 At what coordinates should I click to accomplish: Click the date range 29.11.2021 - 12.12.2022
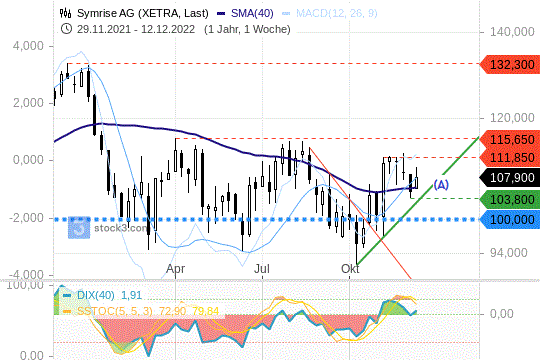pos(136,29)
